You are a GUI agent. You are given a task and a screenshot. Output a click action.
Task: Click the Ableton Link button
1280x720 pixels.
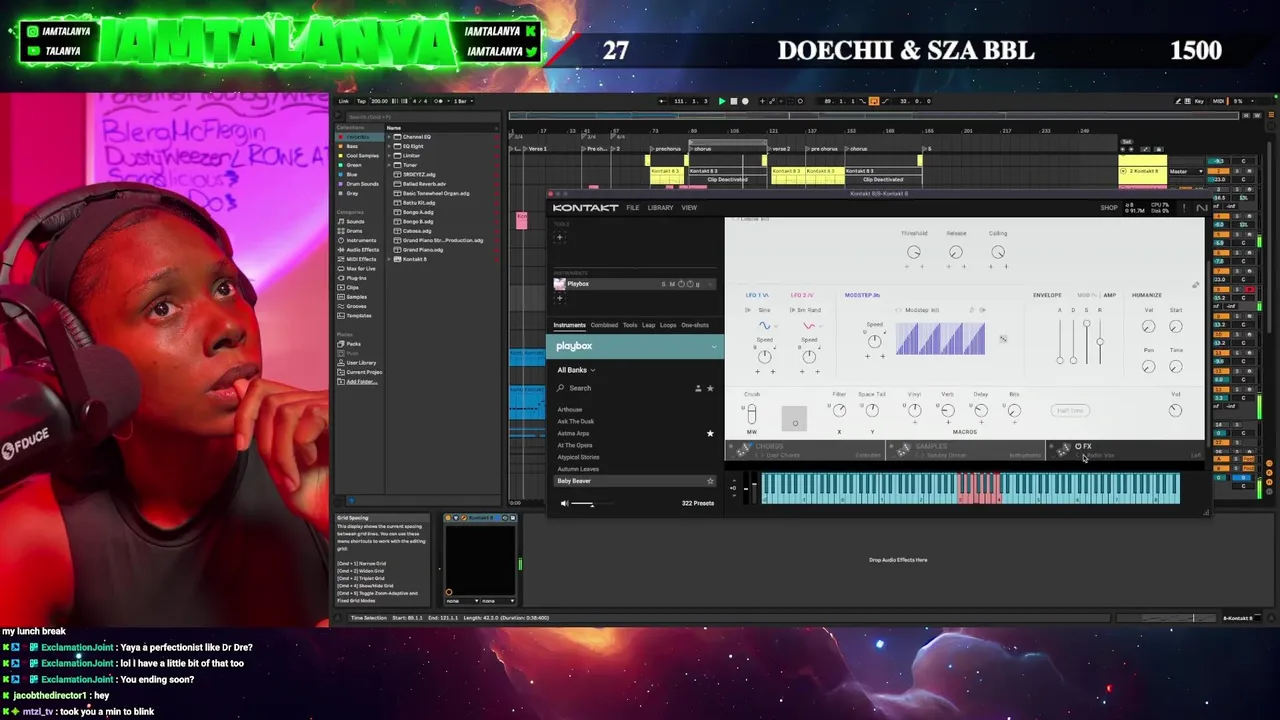click(x=344, y=101)
